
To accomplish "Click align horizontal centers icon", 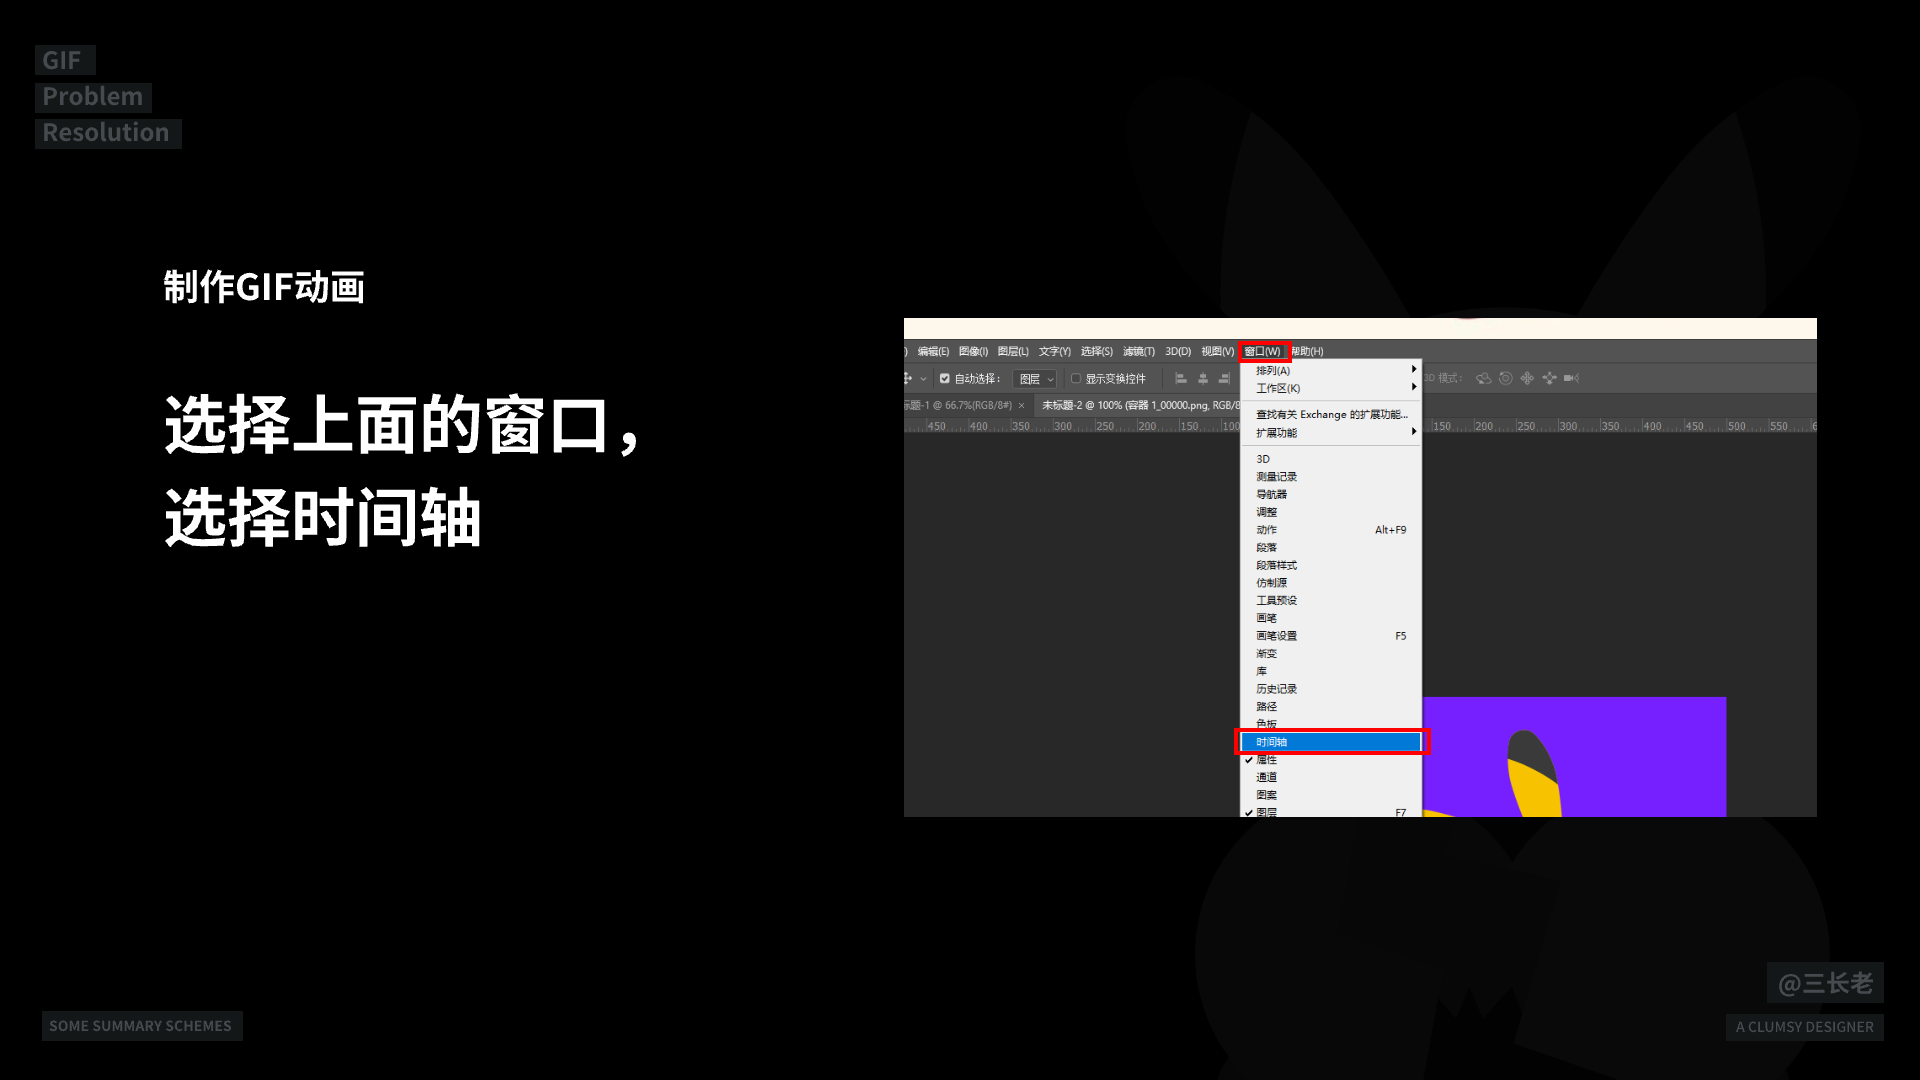I will 1203,378.
